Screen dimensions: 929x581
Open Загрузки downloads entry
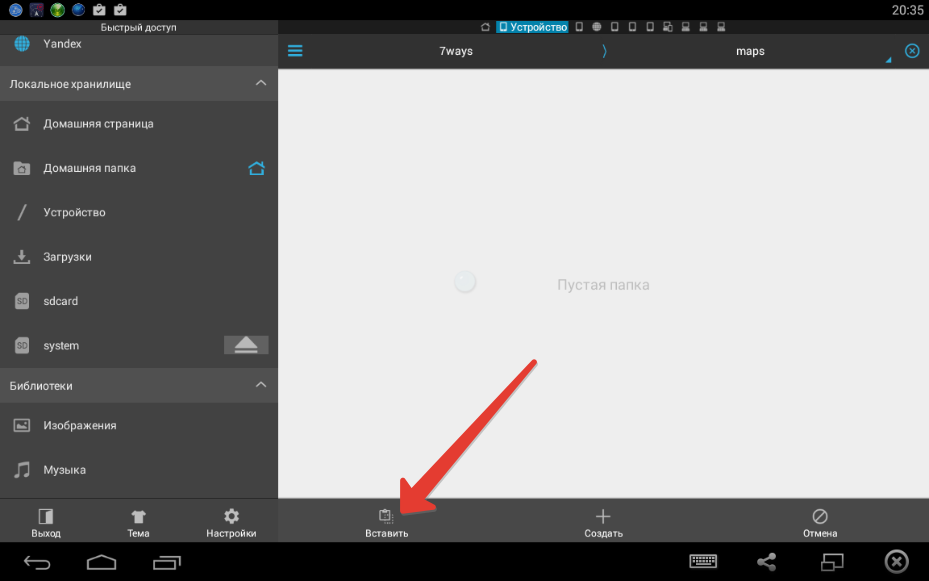[139, 257]
